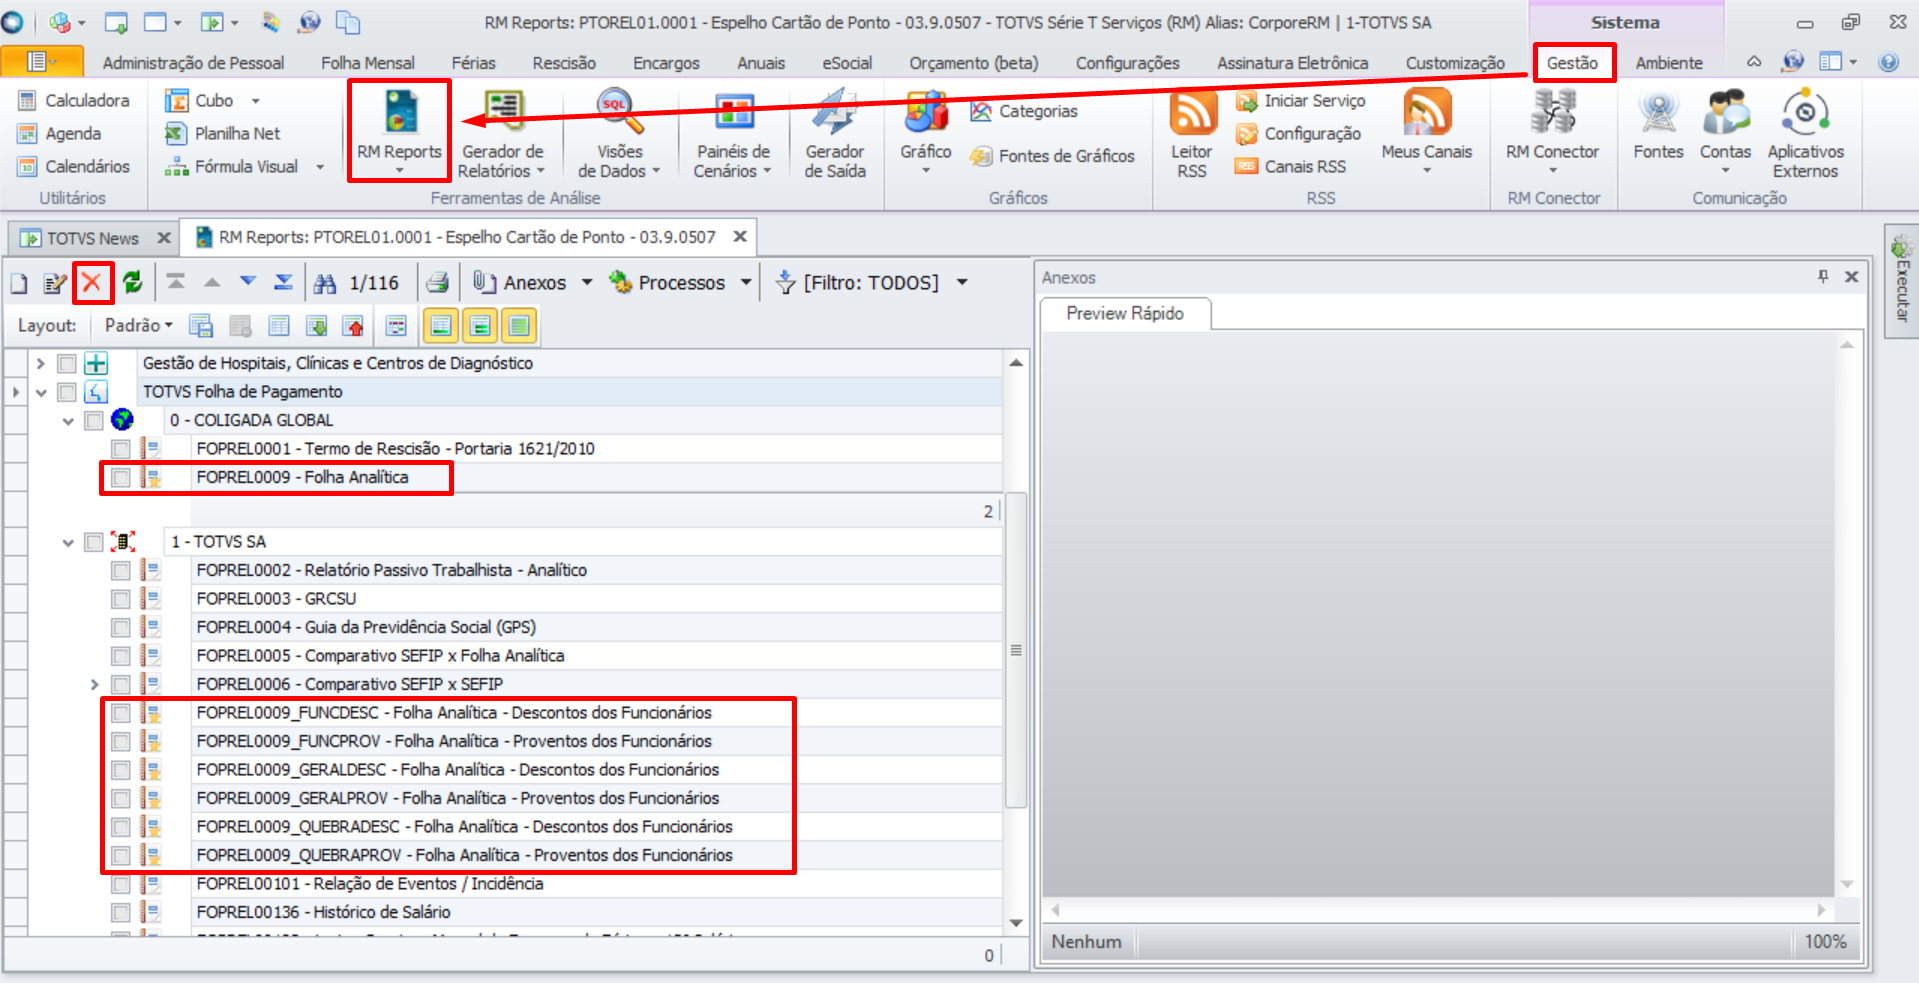This screenshot has width=1919, height=983.
Task: Collapse TOTVS Folha de Pagamento node
Action: click(41, 392)
